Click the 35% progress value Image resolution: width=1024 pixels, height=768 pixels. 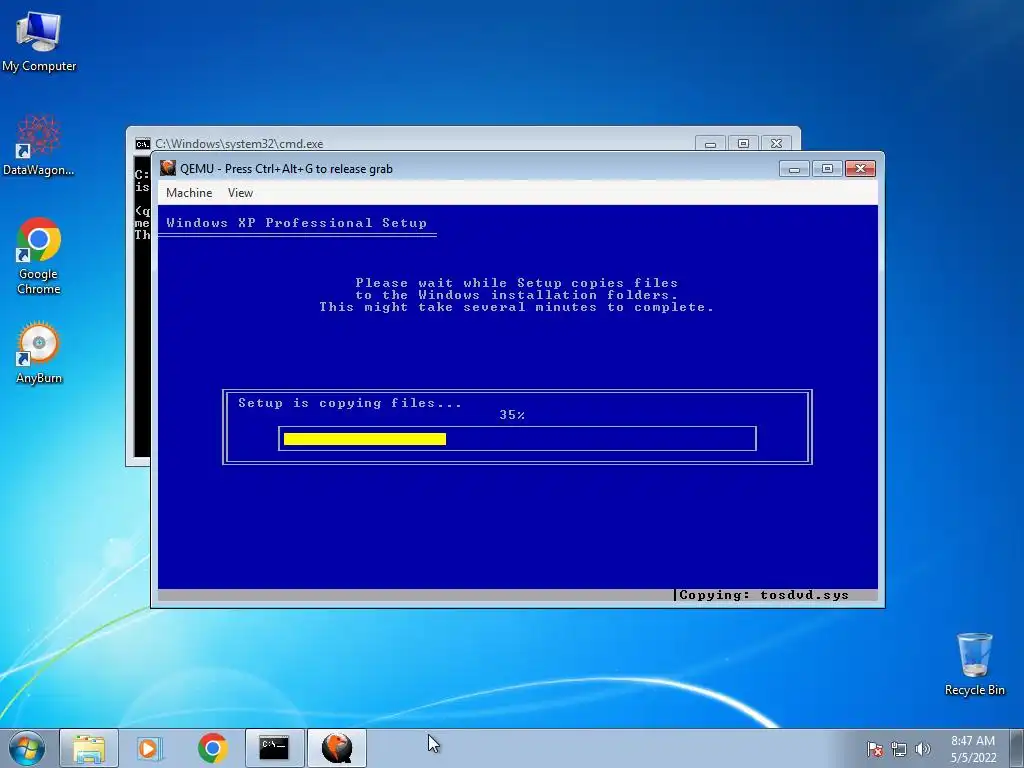pyautogui.click(x=512, y=415)
